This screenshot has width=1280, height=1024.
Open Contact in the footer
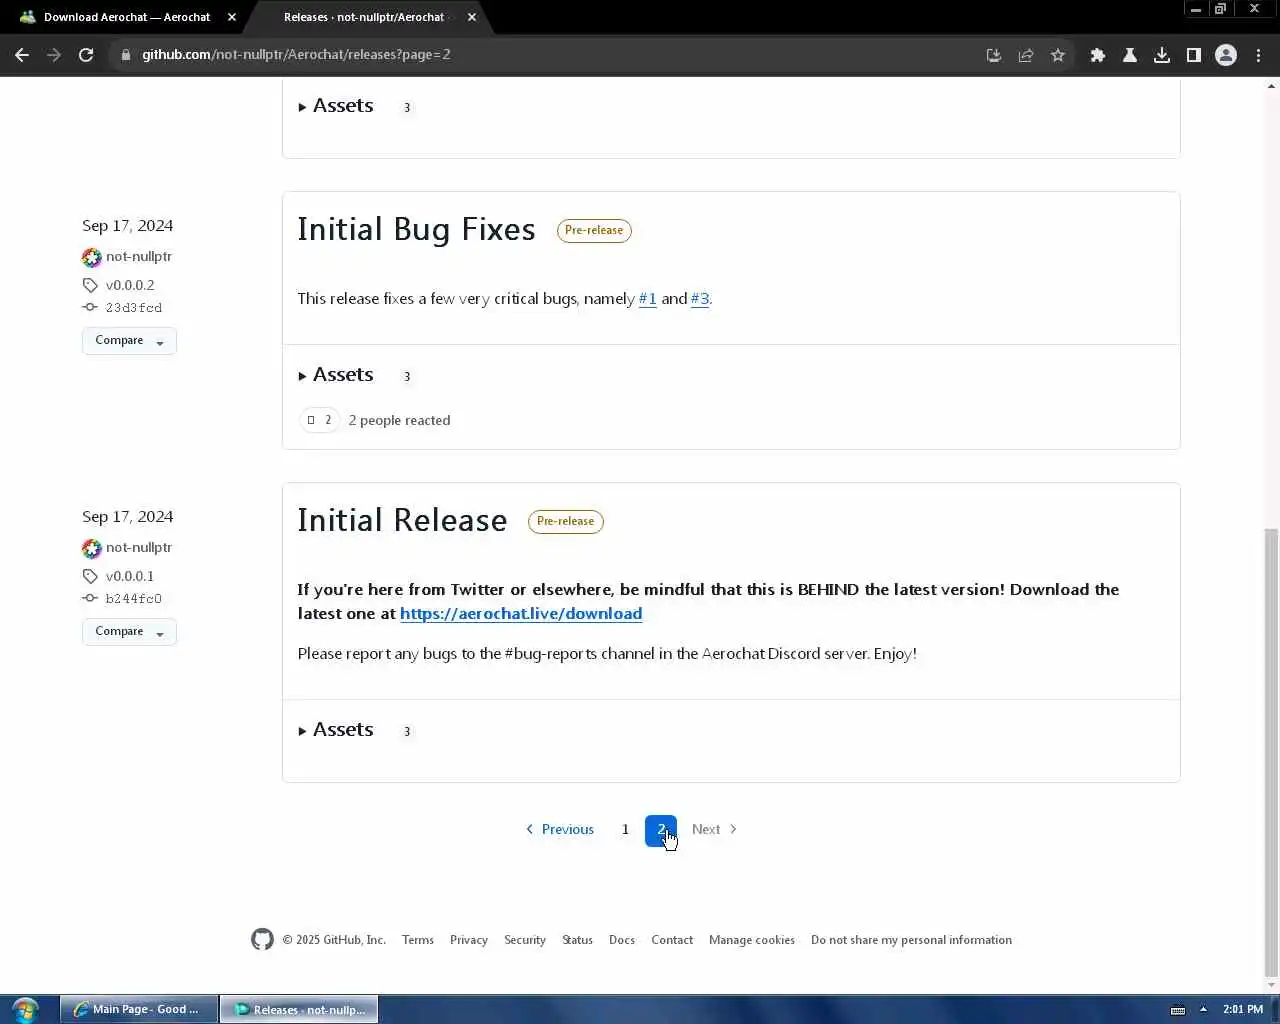click(672, 940)
